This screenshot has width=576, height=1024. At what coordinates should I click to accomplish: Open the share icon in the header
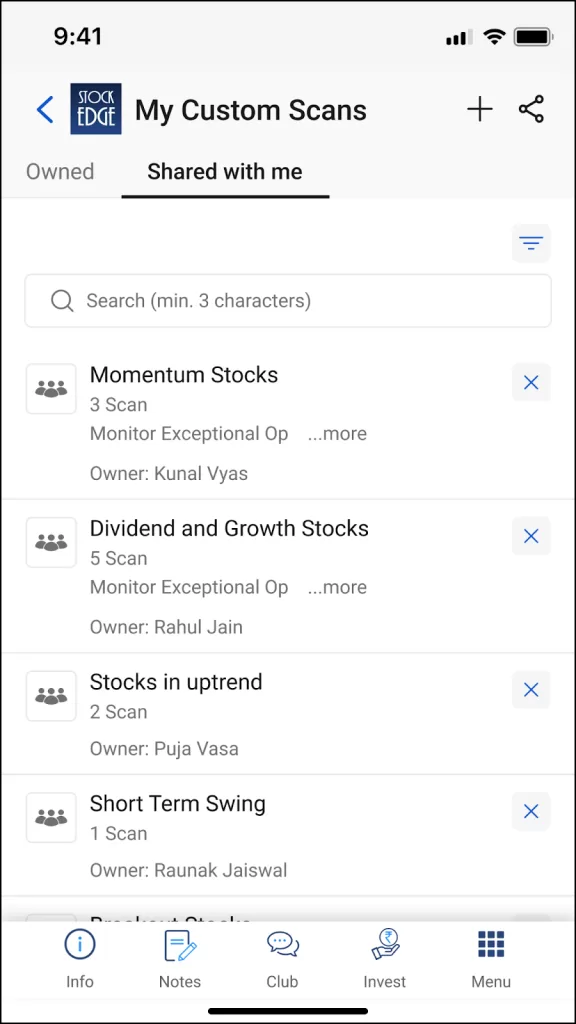532,109
